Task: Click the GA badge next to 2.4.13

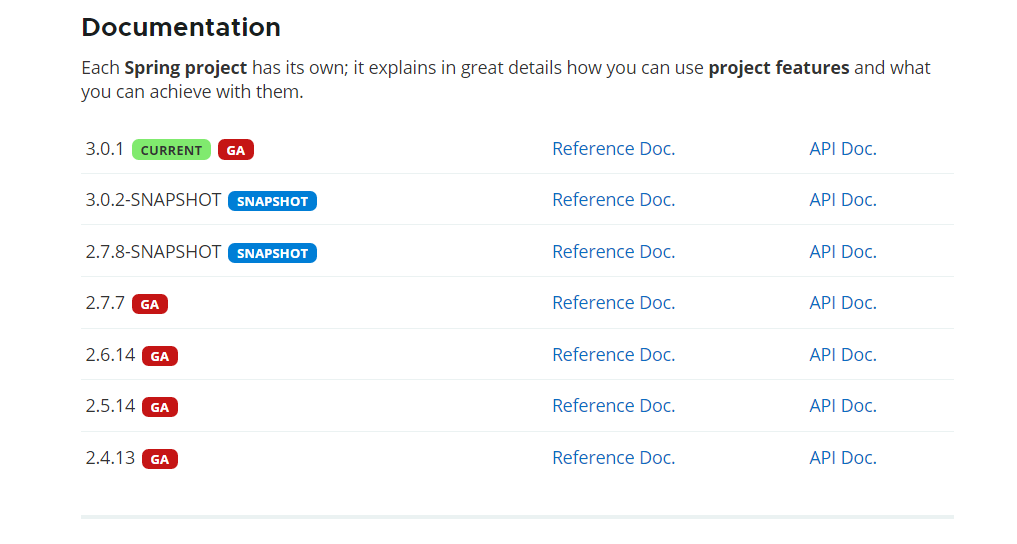Action: pyautogui.click(x=160, y=459)
